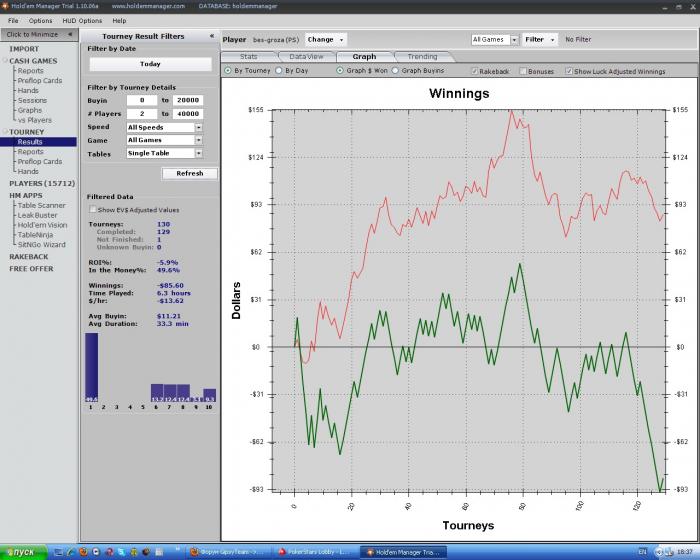The image size is (700, 560).
Task: Open the Change player dropdown
Action: [x=326, y=39]
